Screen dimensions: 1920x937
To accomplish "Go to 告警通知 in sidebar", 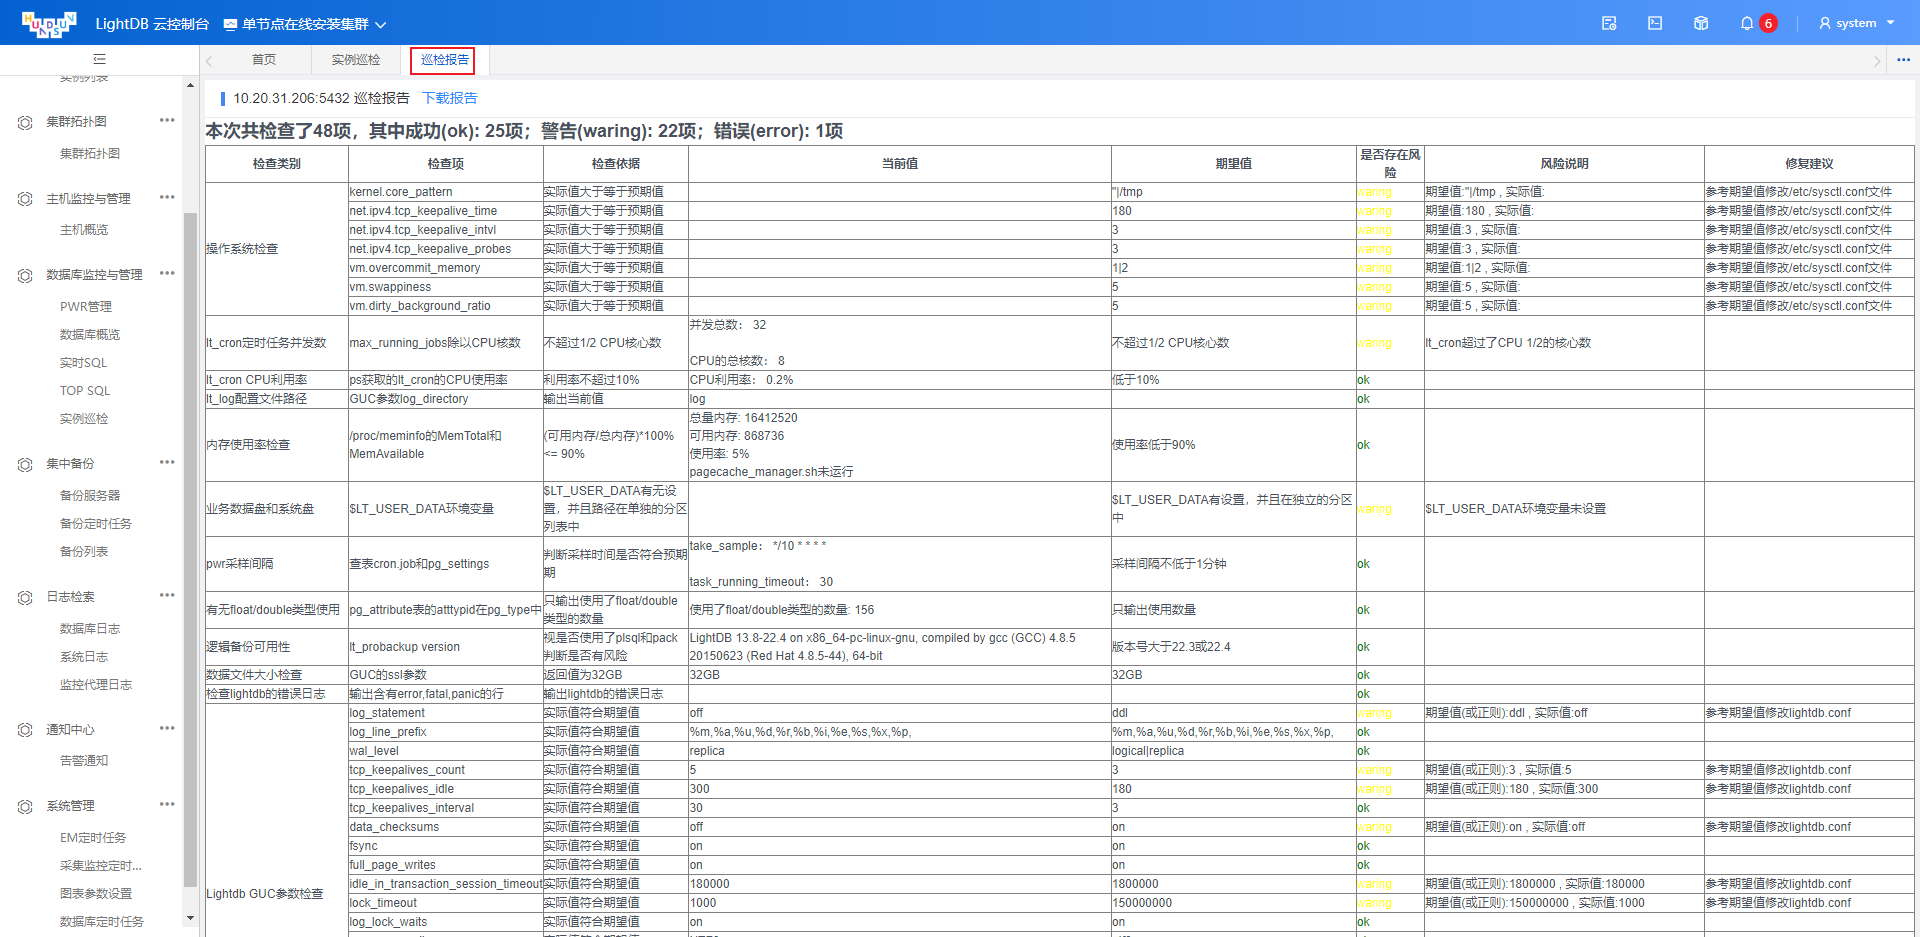I will click(x=84, y=761).
